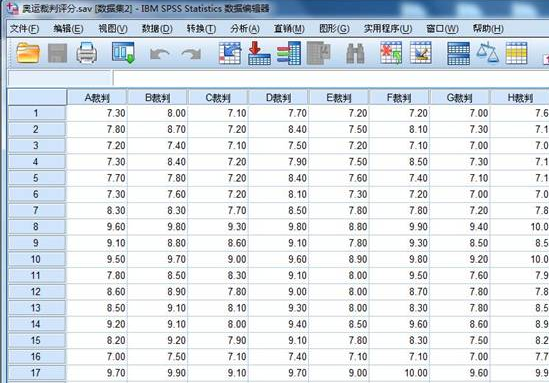The image size is (549, 383).
Task: Open Recall recently used dialogs icon
Action: 123,53
